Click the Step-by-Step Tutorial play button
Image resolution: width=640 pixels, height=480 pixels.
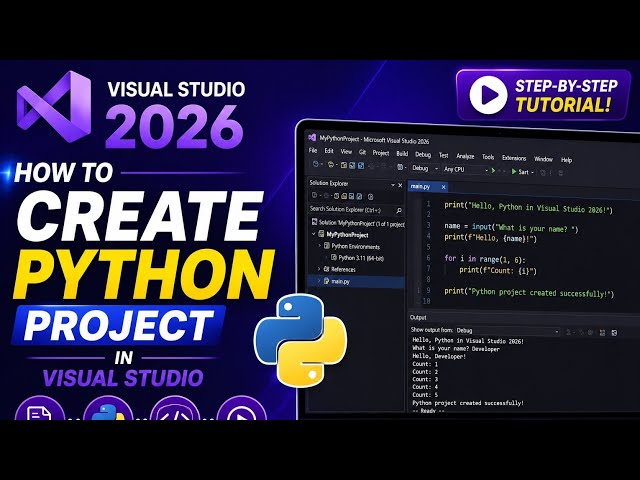click(x=489, y=95)
